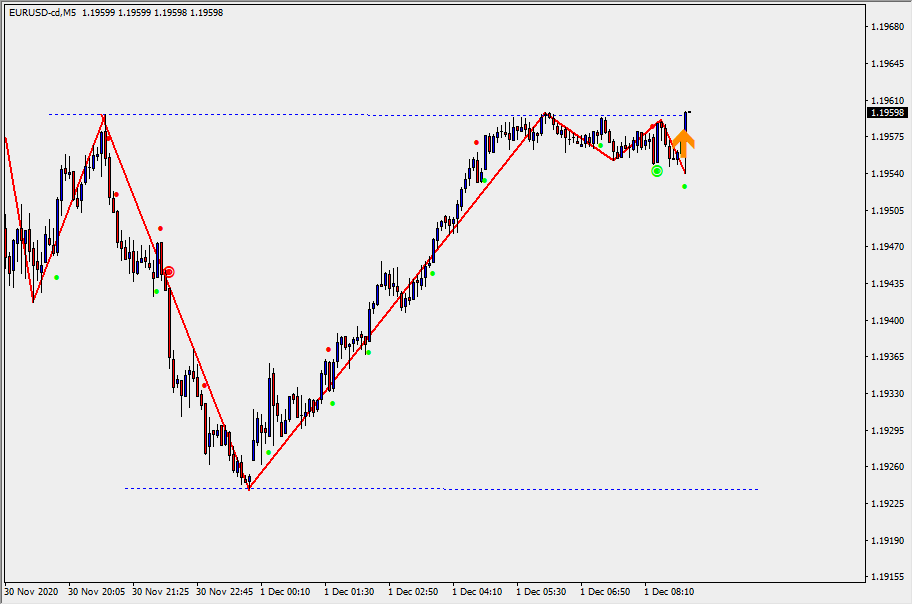Click the EURUSD-cd,M5 chart title text
This screenshot has height=605, width=913.
click(x=42, y=13)
